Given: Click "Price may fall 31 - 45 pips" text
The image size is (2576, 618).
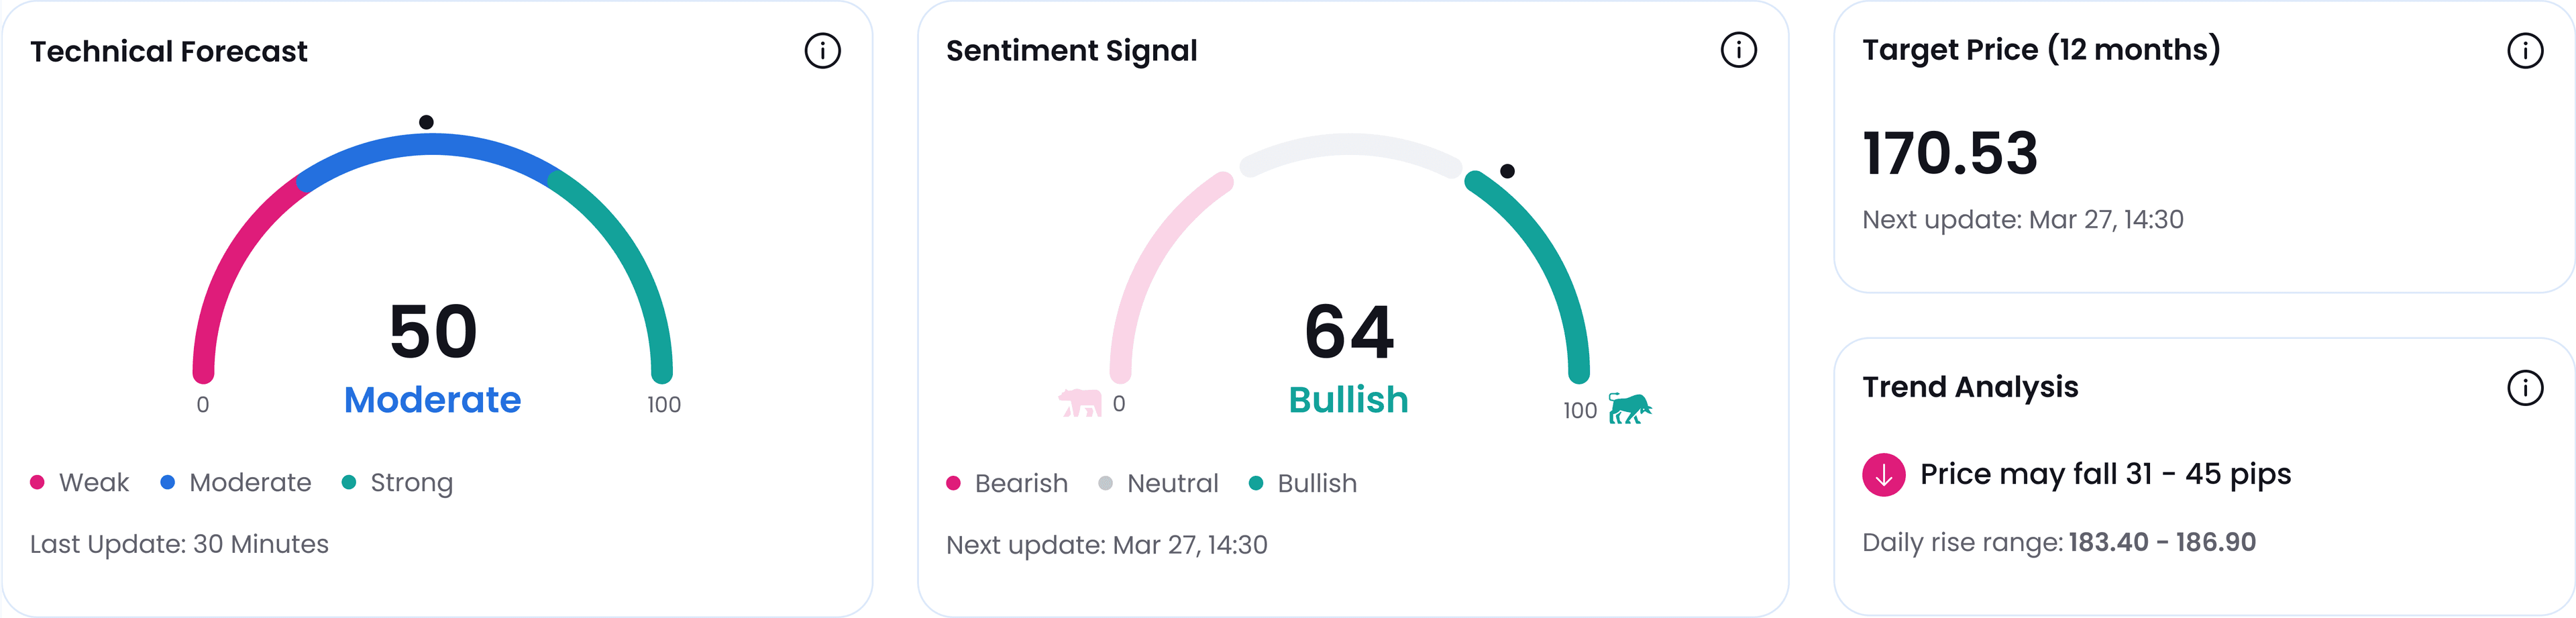Looking at the screenshot, I should pos(2105,474).
